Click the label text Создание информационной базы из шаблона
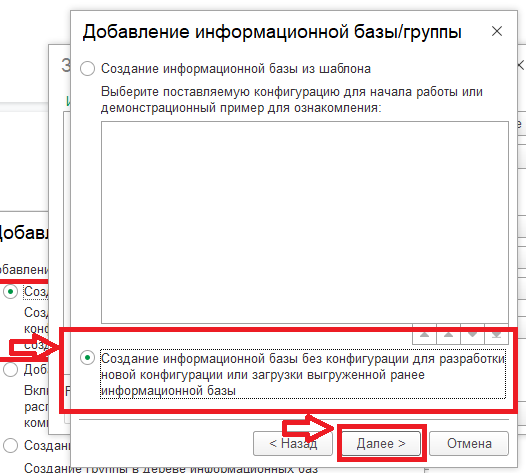 236,69
